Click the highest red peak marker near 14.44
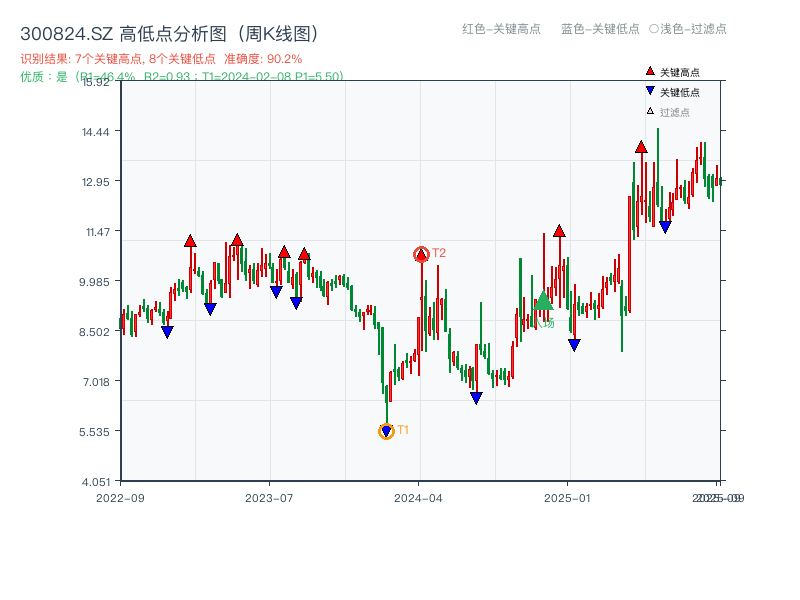Screen dimensions: 800x600 point(639,147)
